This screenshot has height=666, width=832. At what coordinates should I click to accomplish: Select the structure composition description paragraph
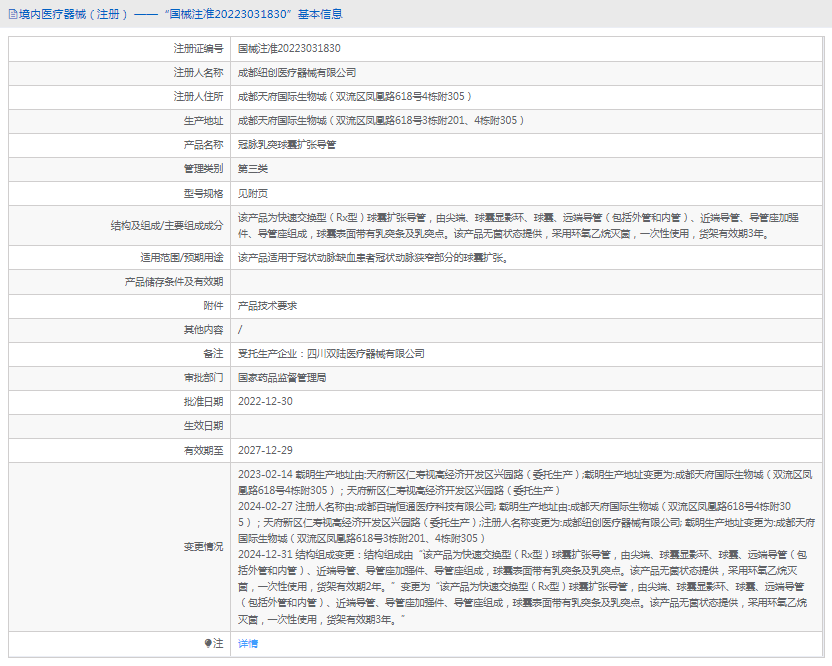coord(518,226)
